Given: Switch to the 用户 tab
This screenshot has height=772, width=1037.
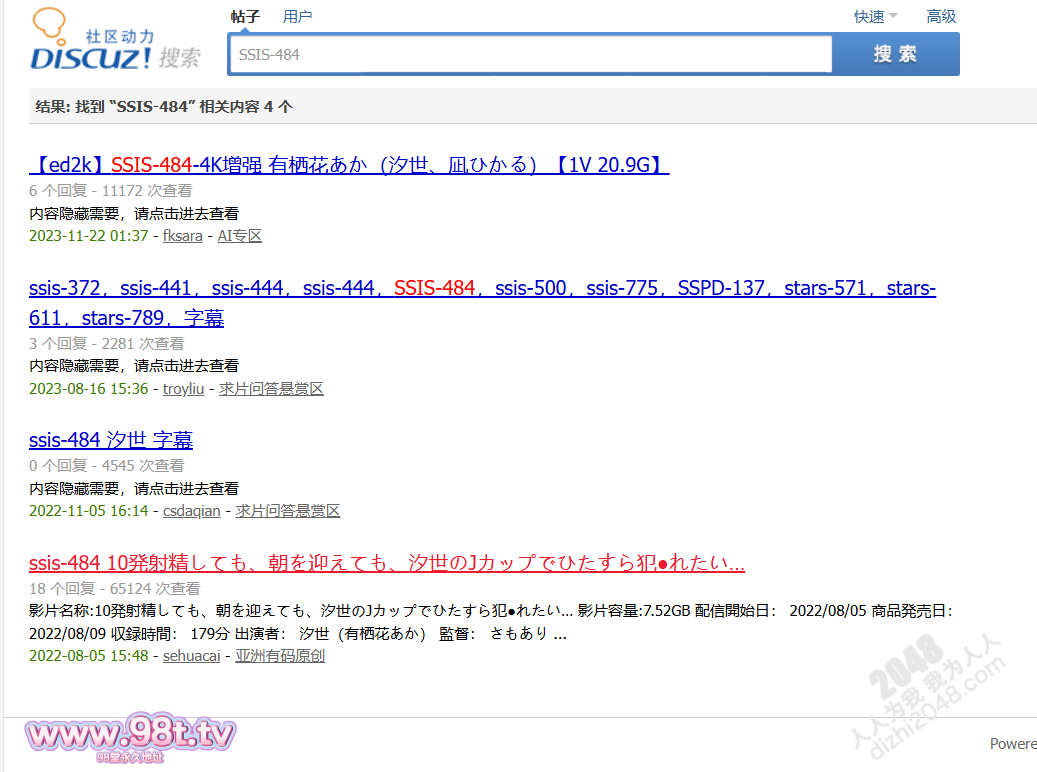Looking at the screenshot, I should tap(297, 16).
